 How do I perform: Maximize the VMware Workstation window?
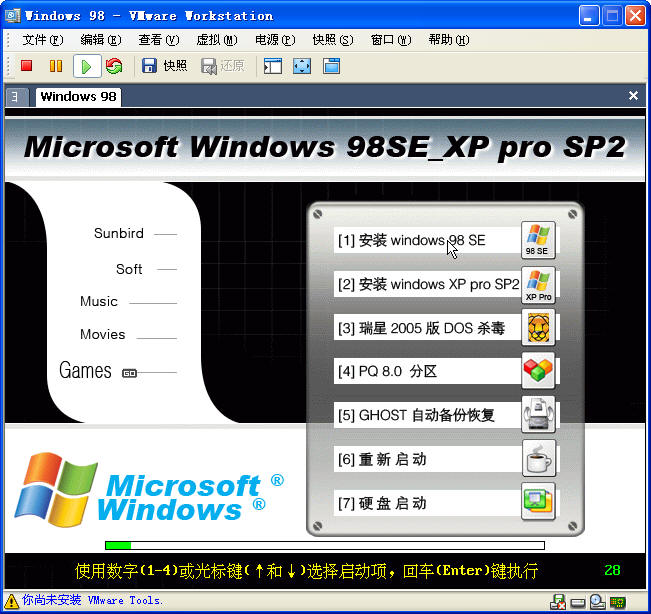(612, 16)
